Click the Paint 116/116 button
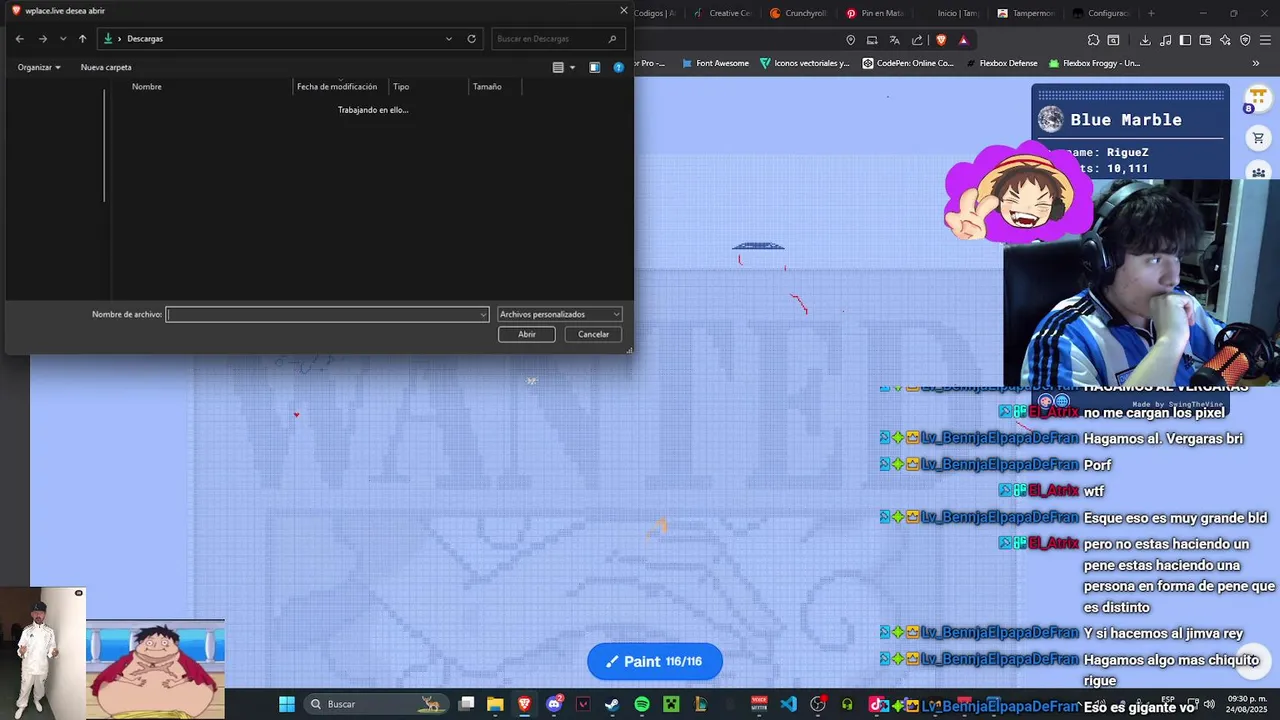1280x720 pixels. [x=655, y=661]
